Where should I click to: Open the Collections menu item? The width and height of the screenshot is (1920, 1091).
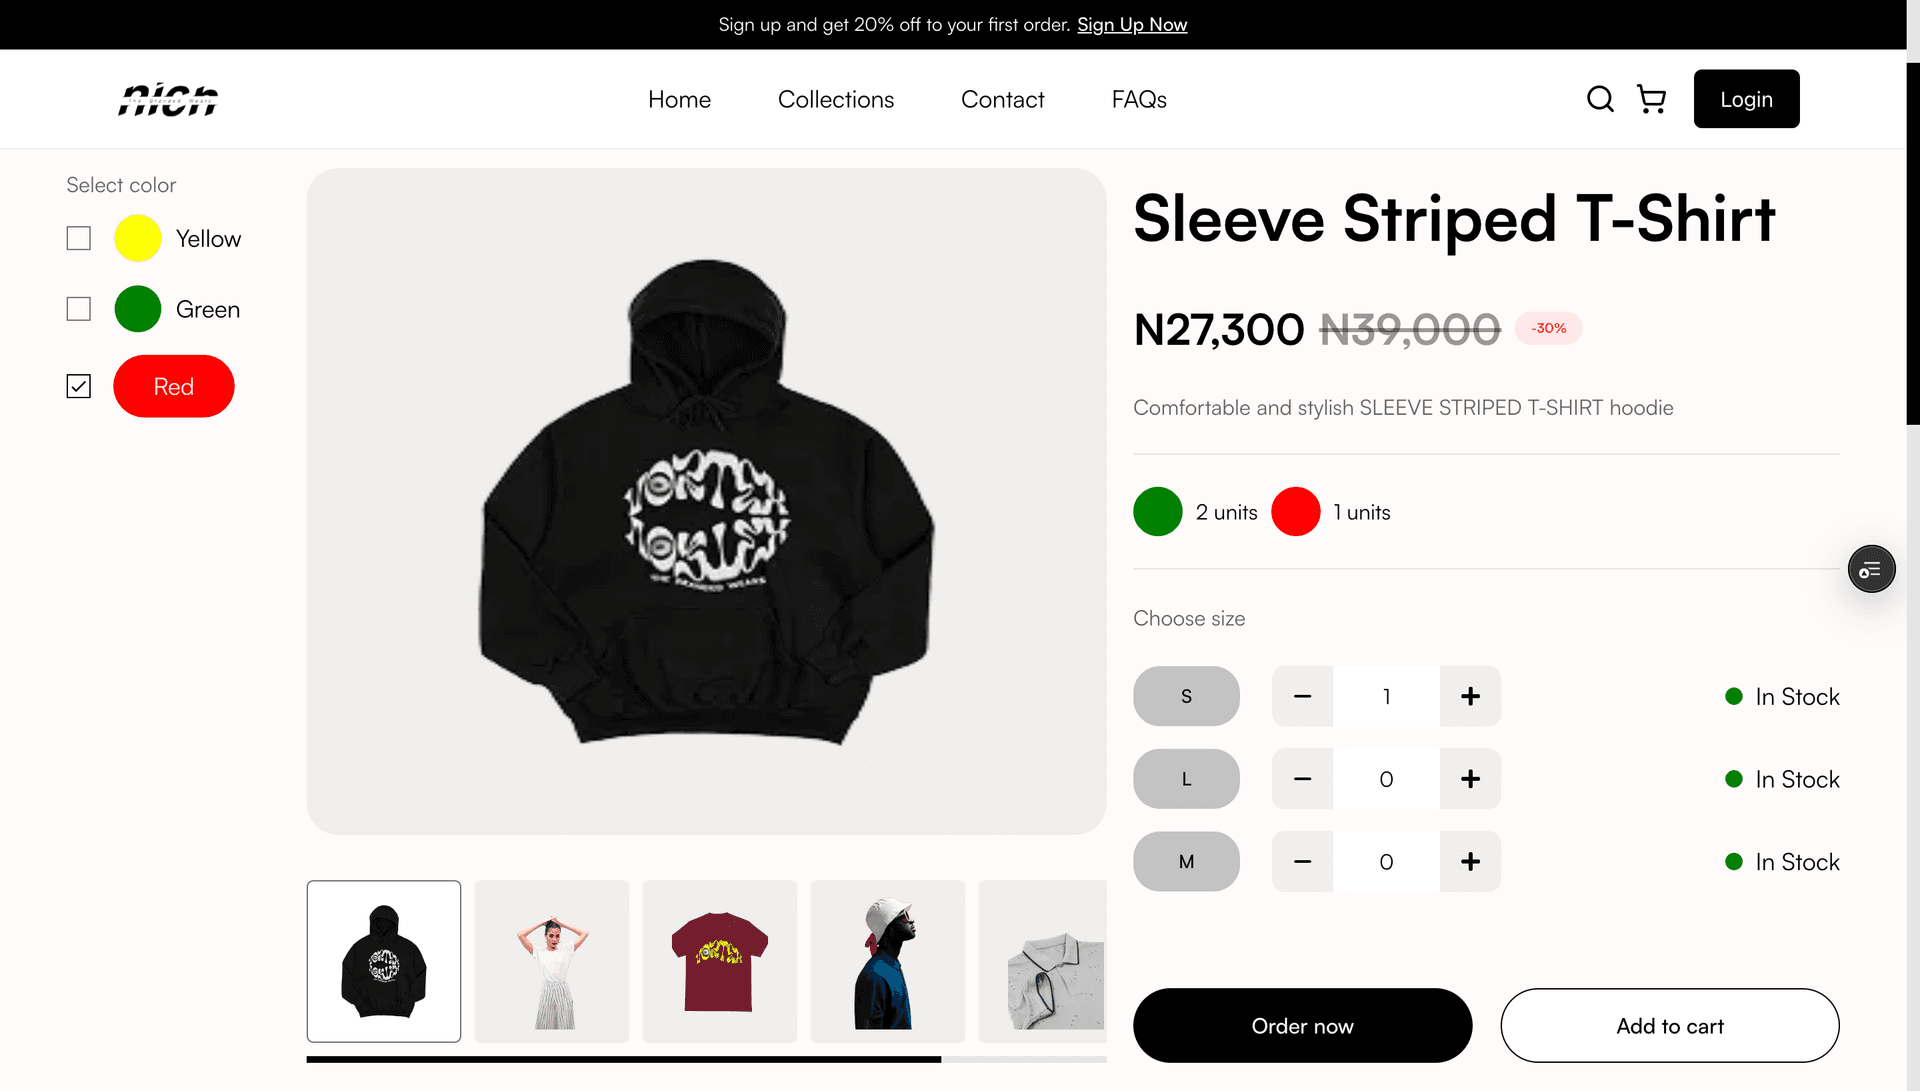tap(836, 99)
